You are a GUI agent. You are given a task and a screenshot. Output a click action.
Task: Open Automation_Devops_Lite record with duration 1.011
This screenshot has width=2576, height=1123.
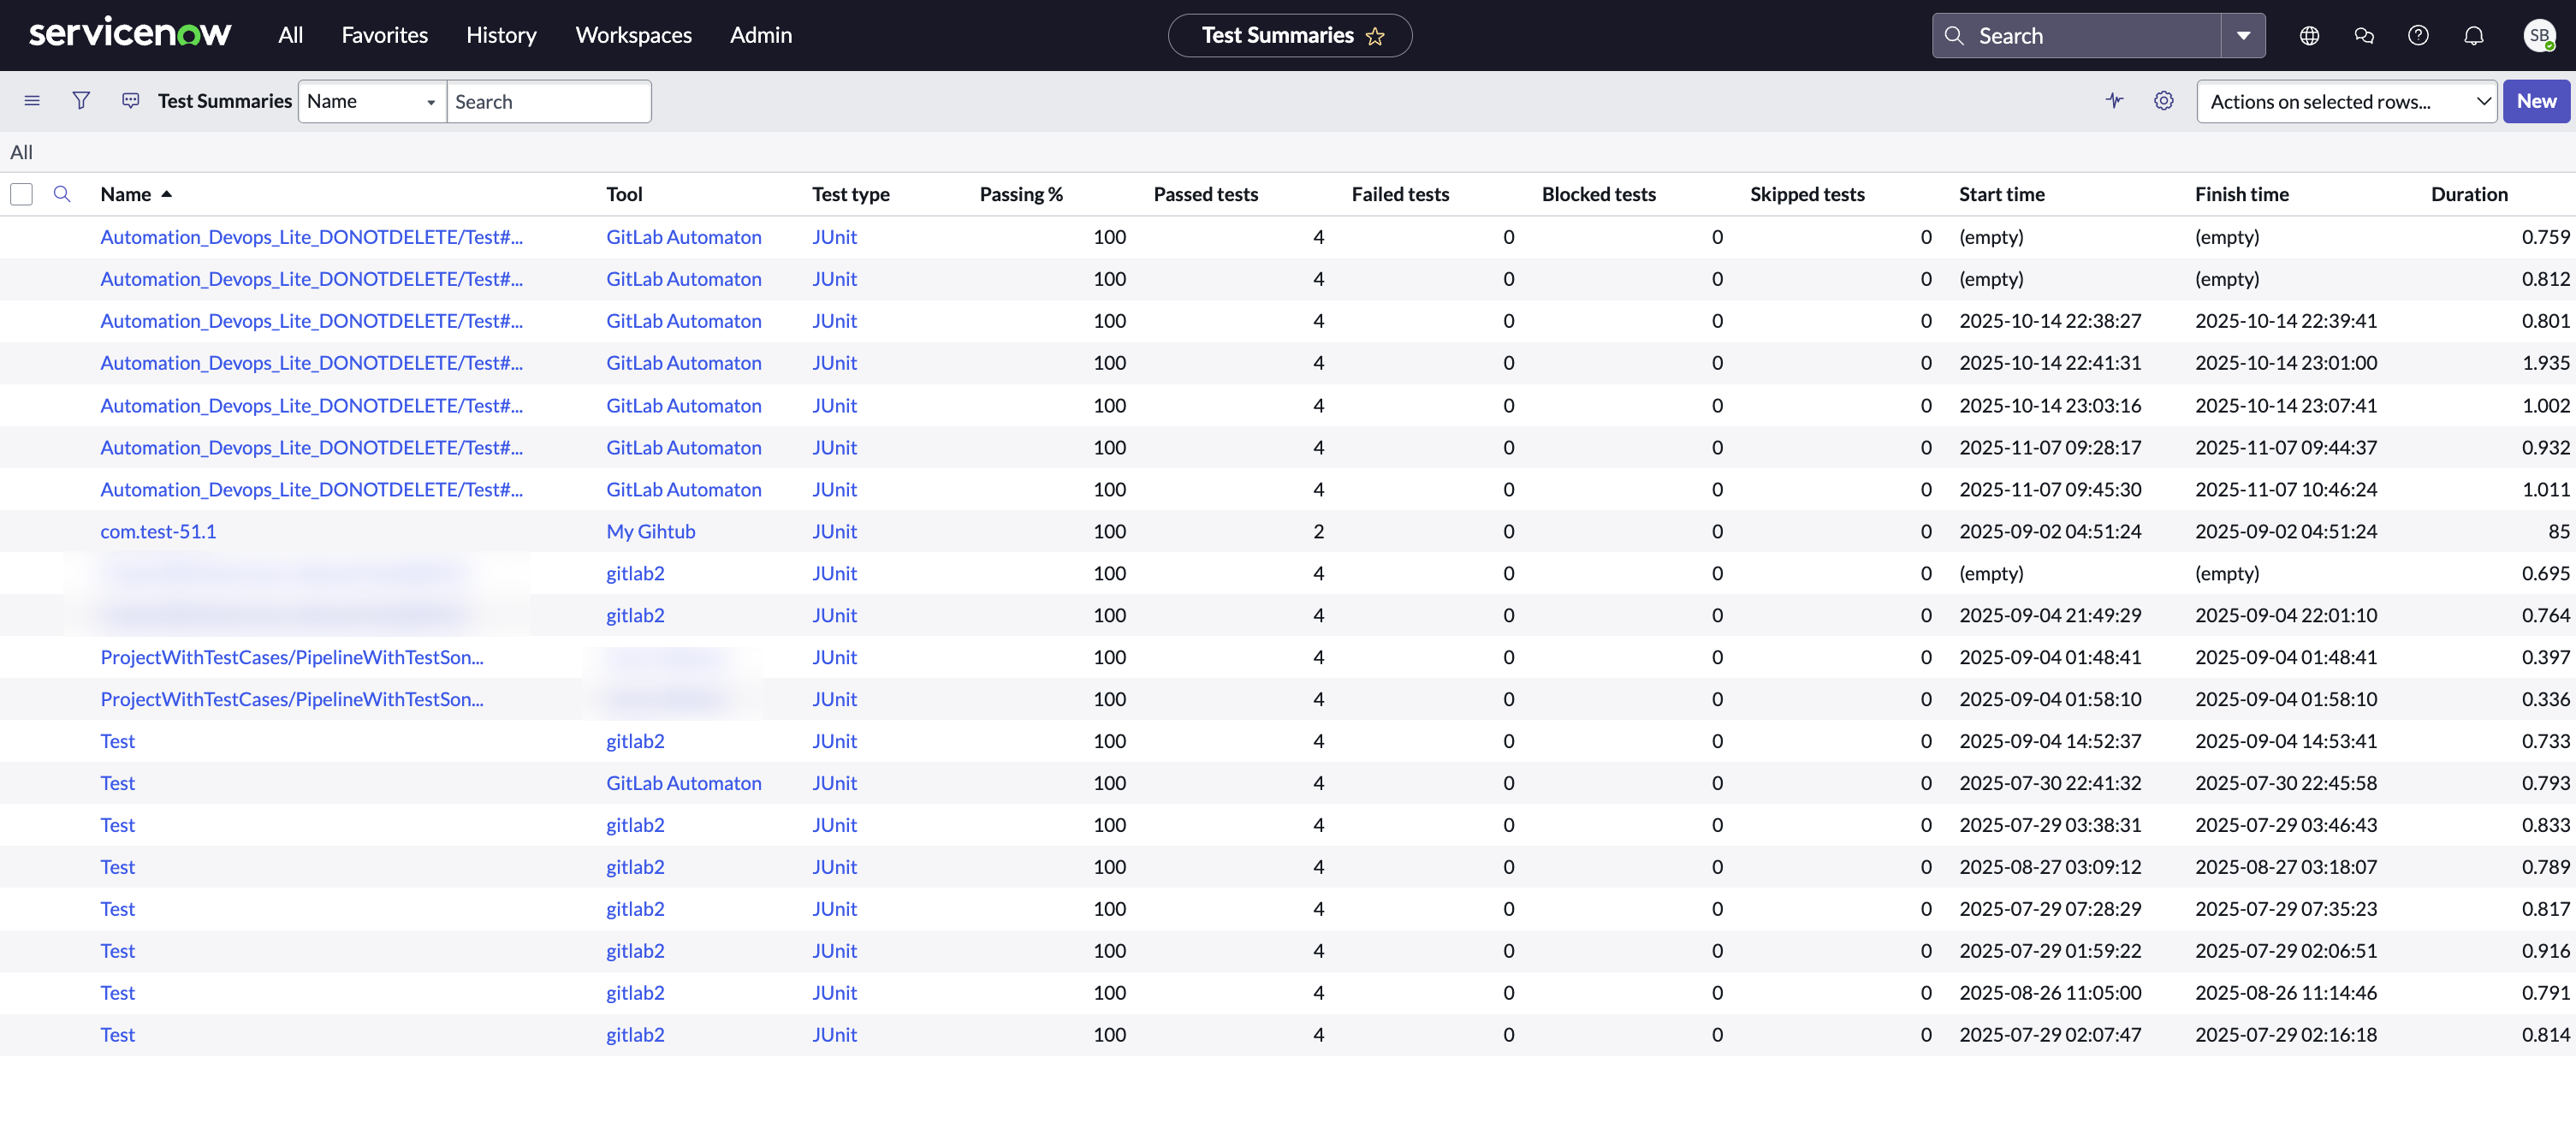(x=311, y=489)
